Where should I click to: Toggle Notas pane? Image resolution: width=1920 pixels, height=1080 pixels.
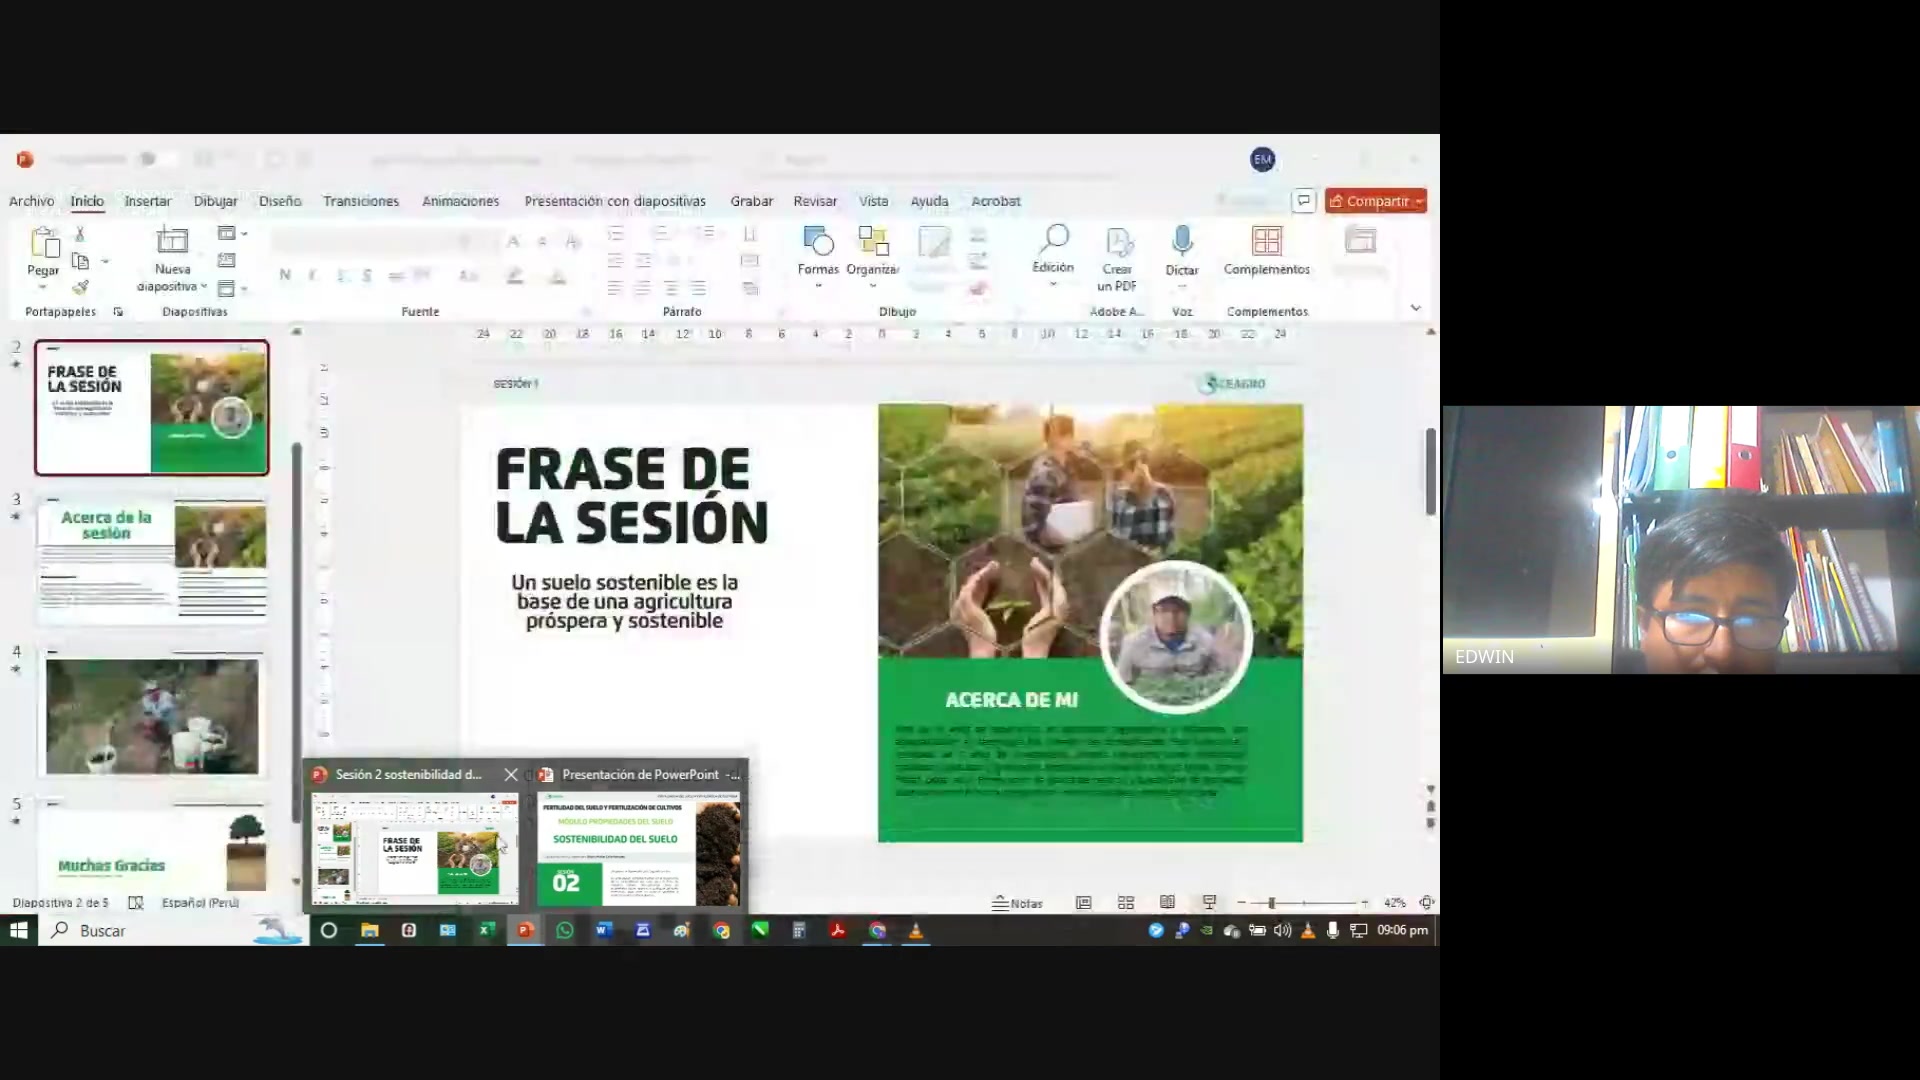[1017, 903]
